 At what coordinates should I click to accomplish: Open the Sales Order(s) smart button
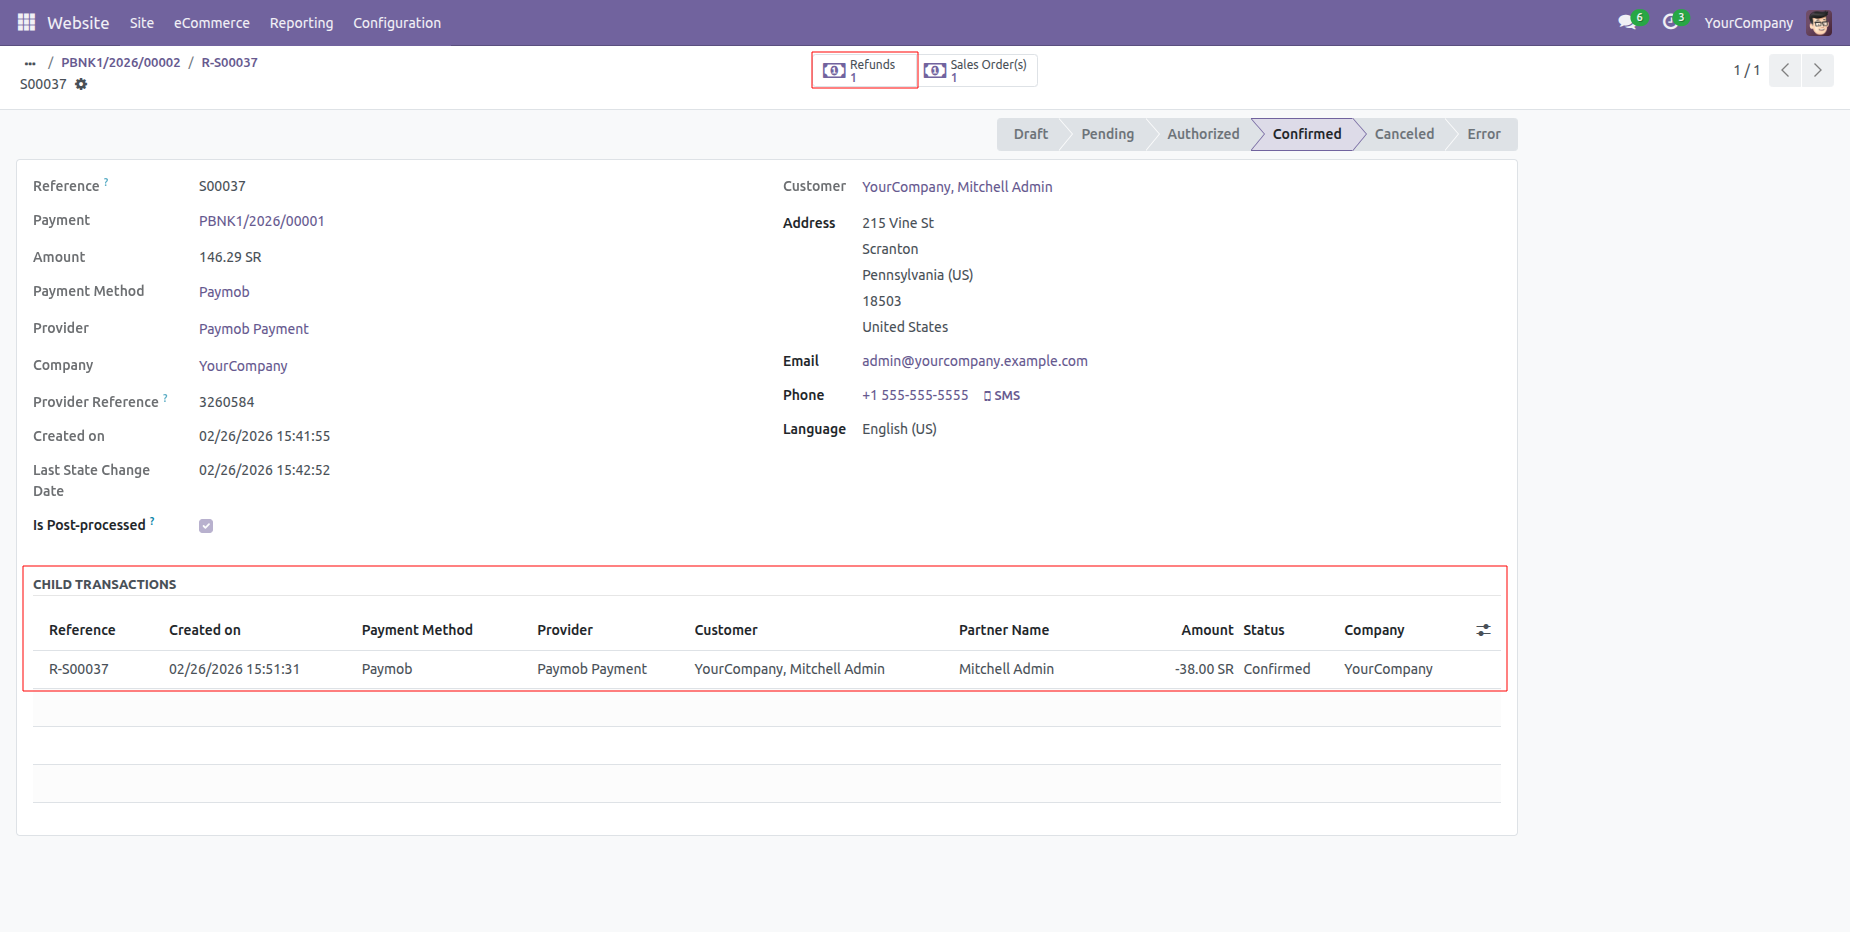tap(978, 70)
